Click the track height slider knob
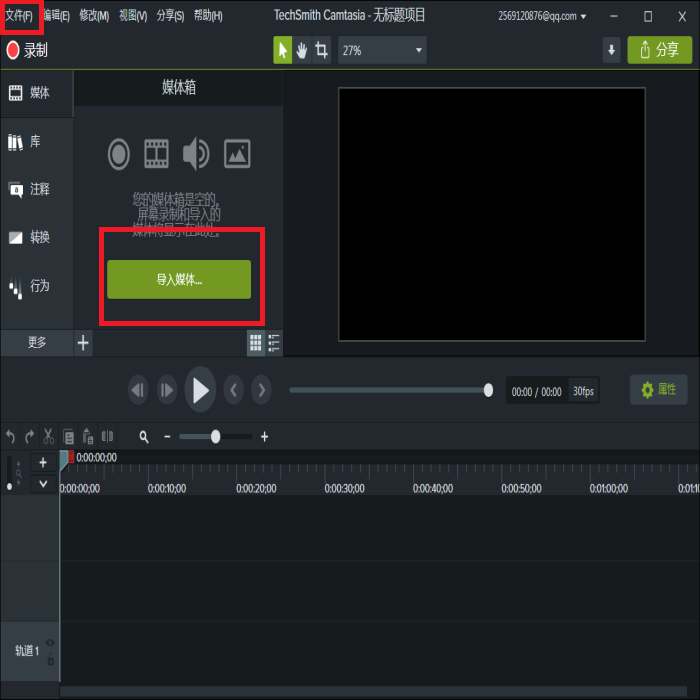Viewport: 700px width, 700px height. click(x=9, y=487)
